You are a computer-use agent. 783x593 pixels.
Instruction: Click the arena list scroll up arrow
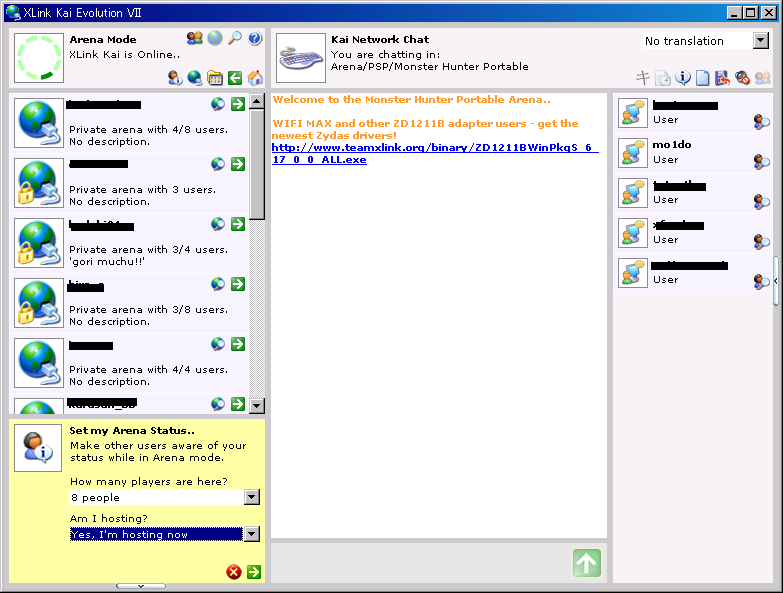257,101
